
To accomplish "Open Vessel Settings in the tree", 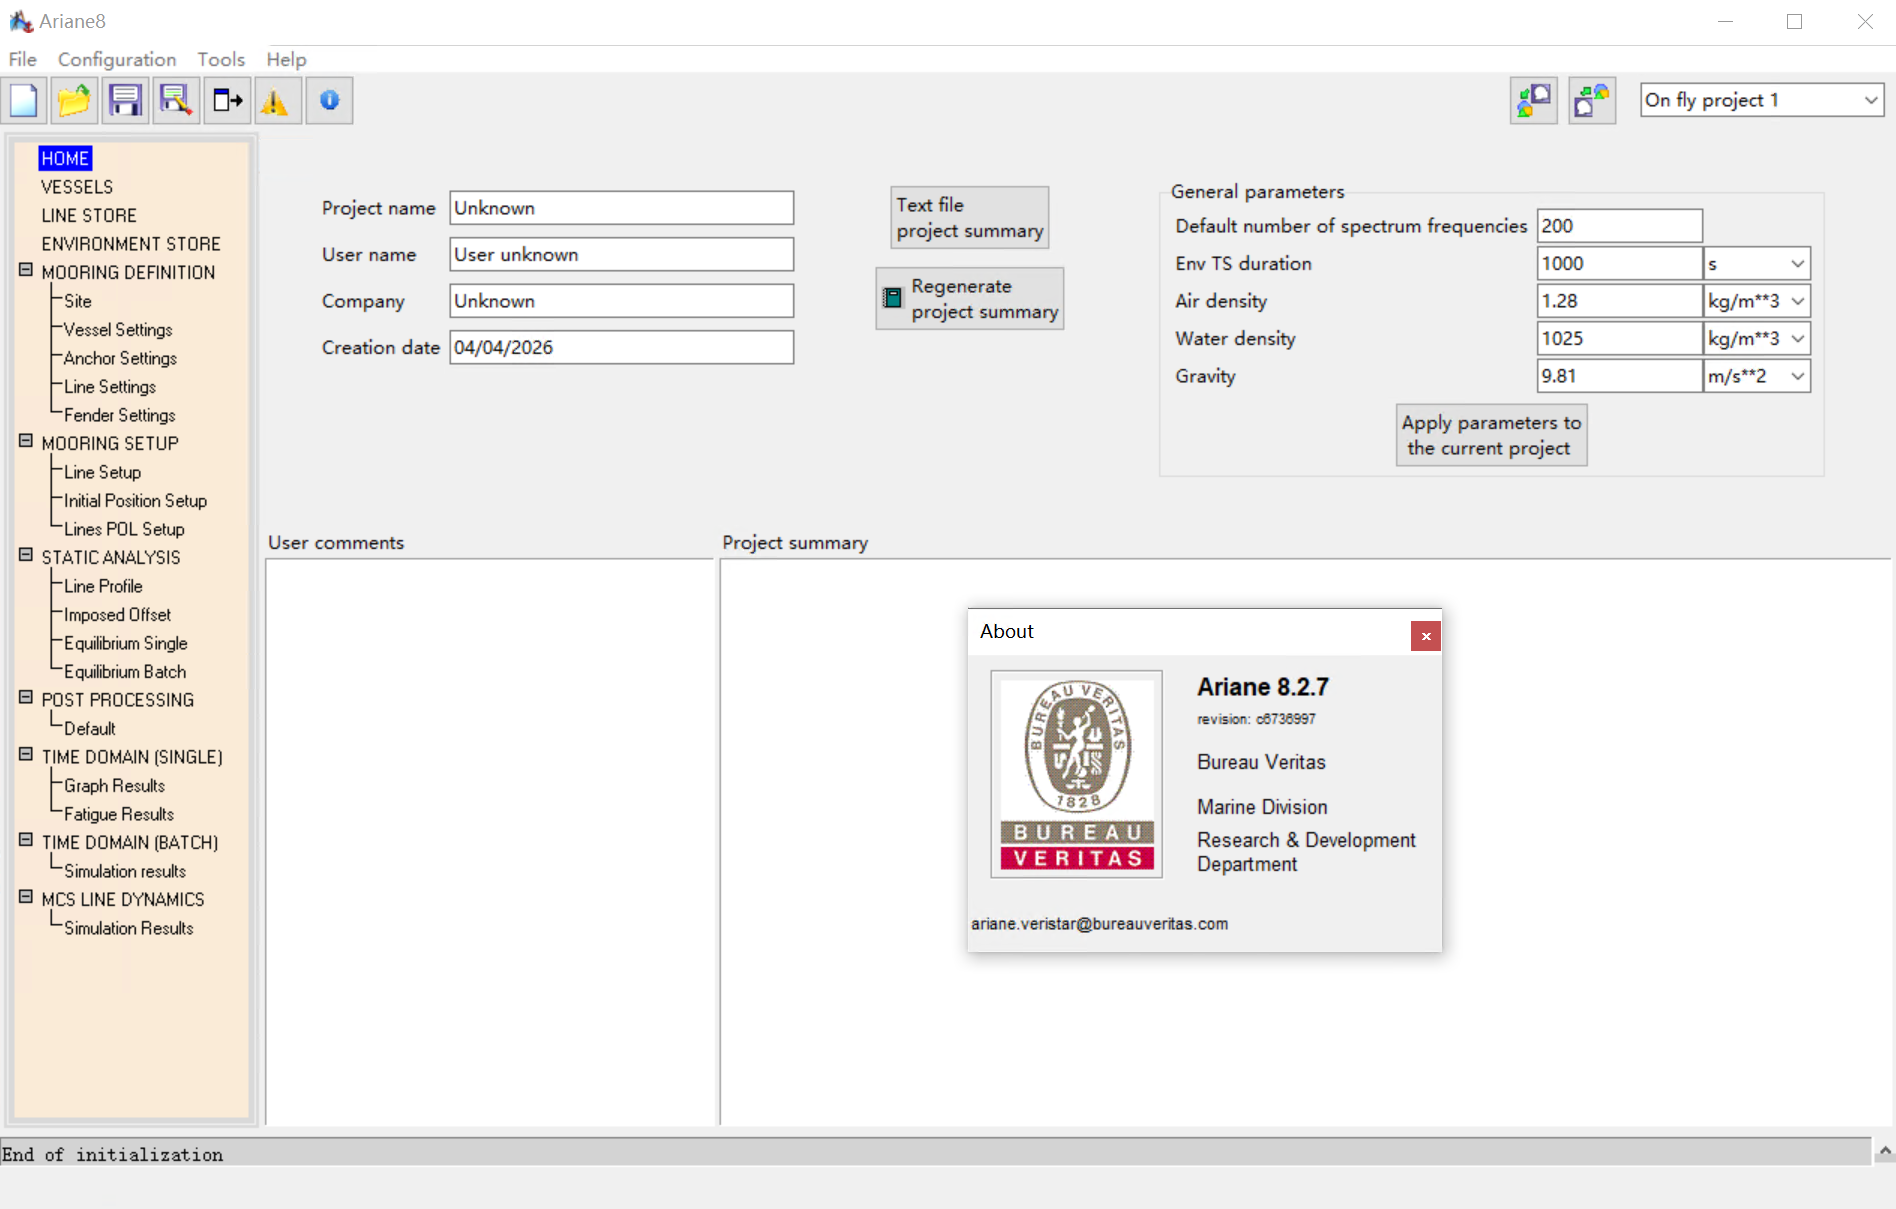I will [x=118, y=330].
